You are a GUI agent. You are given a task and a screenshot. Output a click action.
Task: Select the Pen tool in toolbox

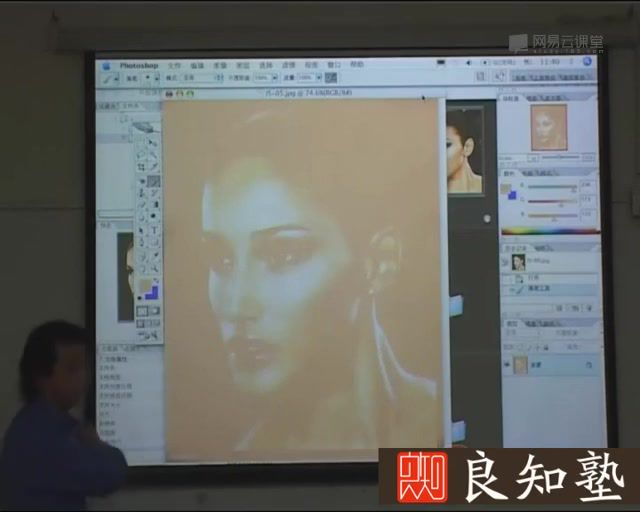pyautogui.click(x=142, y=242)
